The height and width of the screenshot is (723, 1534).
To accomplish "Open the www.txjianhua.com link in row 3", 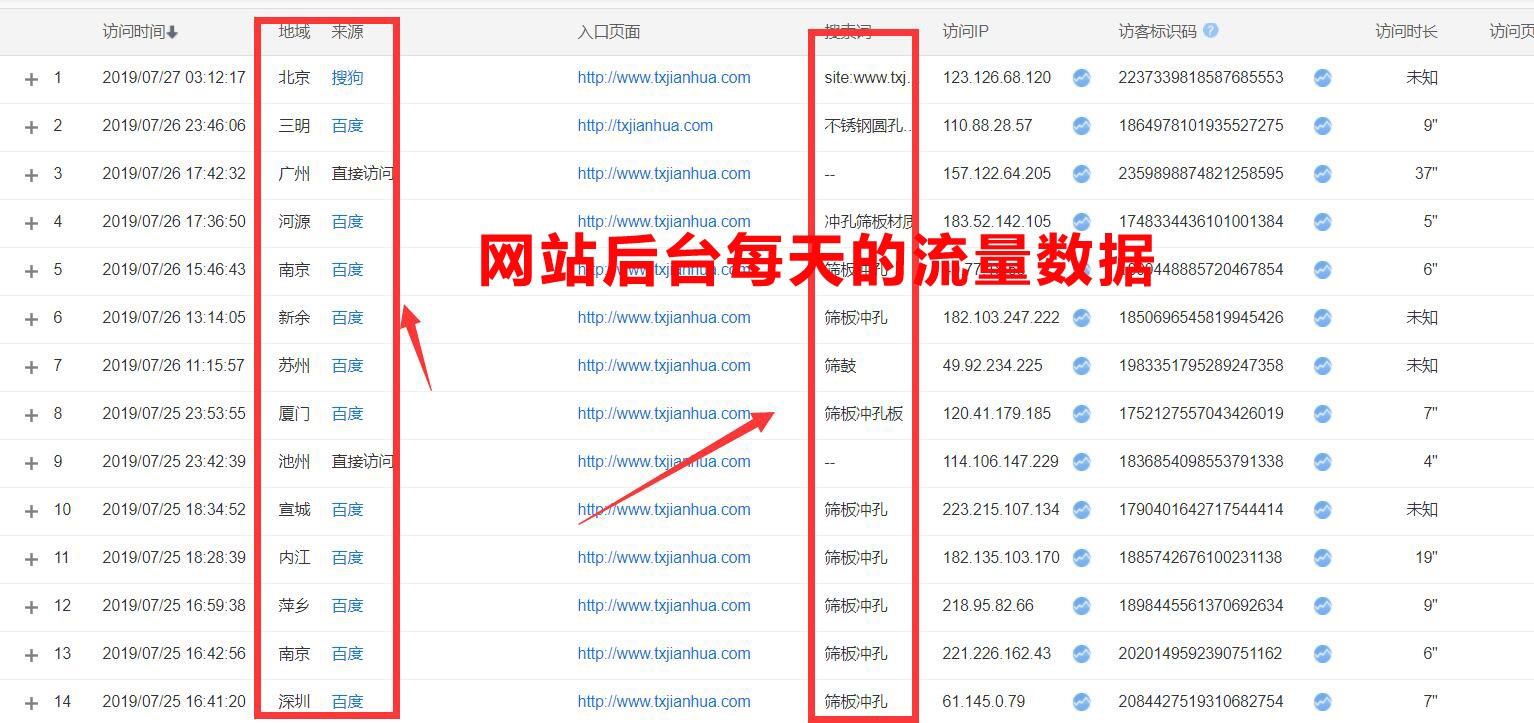I will point(664,174).
